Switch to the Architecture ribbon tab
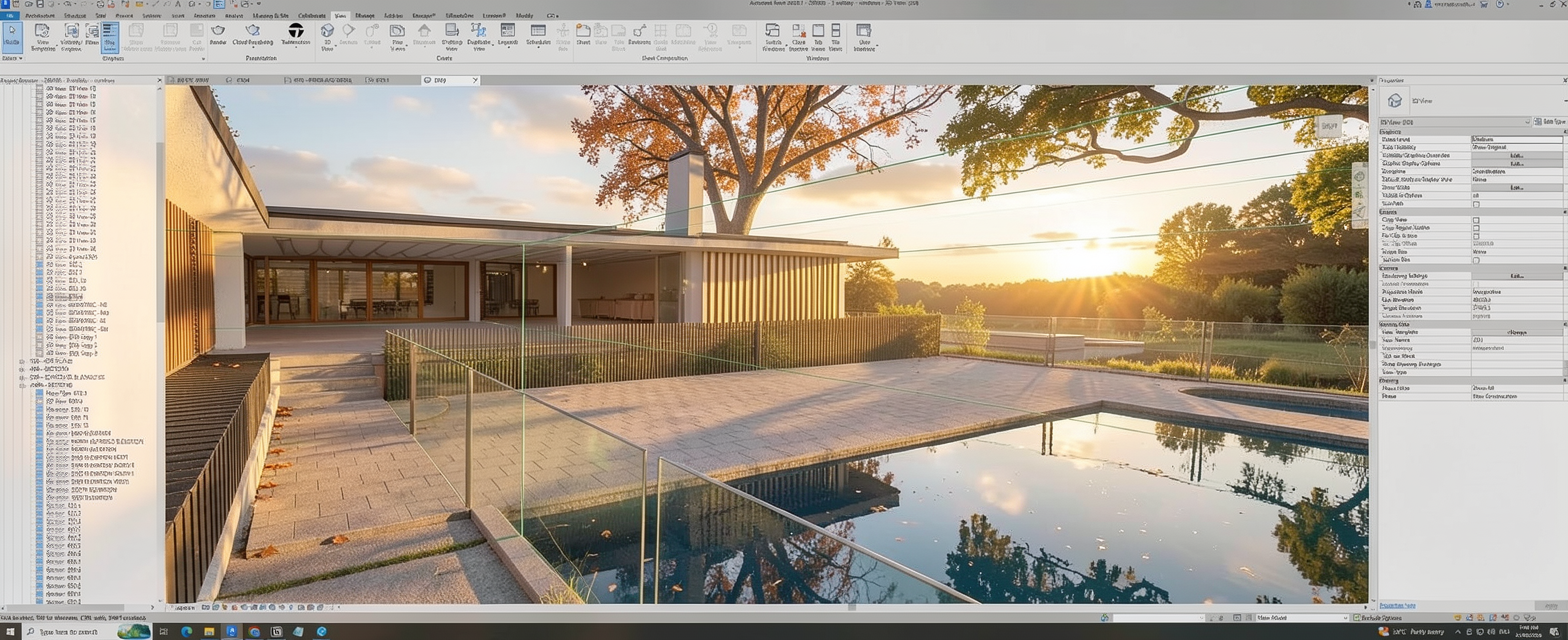This screenshot has height=640, width=1568. click(x=40, y=16)
